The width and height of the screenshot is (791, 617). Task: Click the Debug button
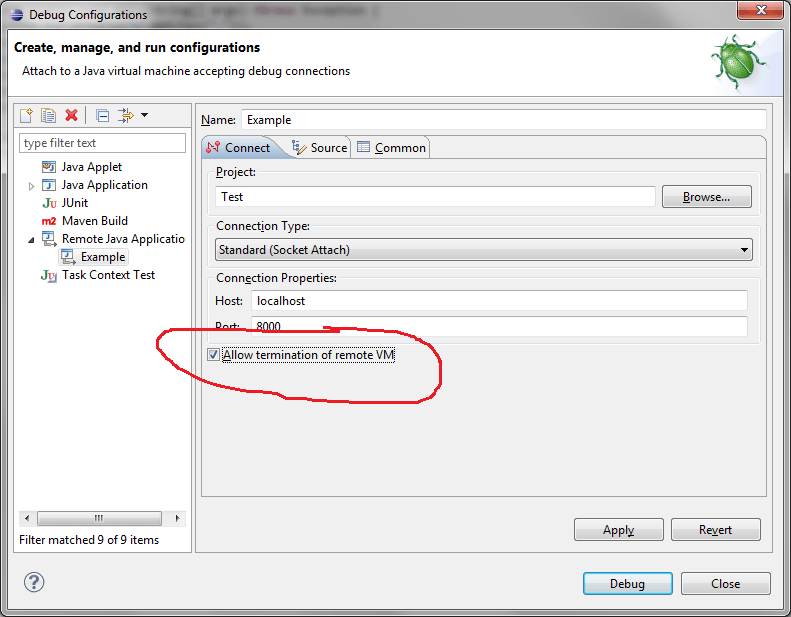click(627, 584)
